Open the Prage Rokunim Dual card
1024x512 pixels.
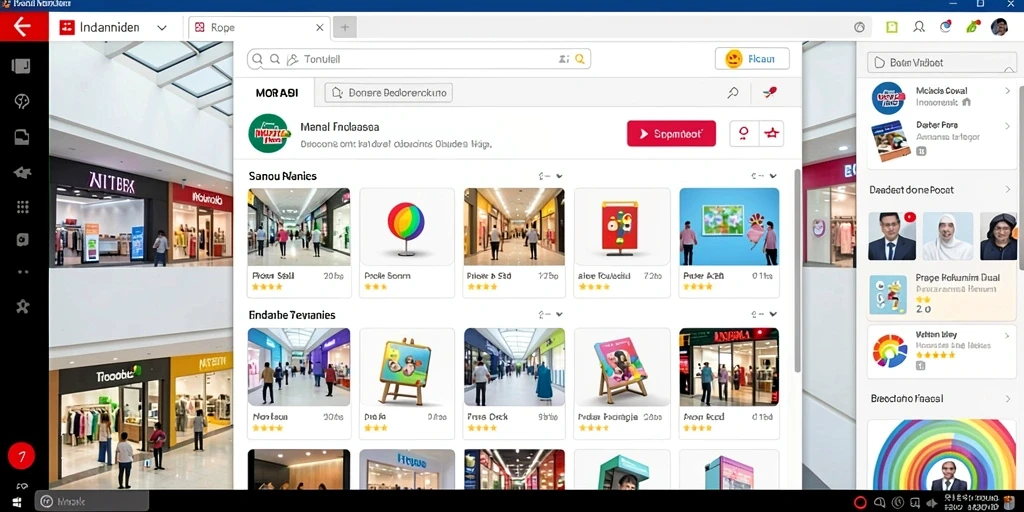(x=941, y=294)
